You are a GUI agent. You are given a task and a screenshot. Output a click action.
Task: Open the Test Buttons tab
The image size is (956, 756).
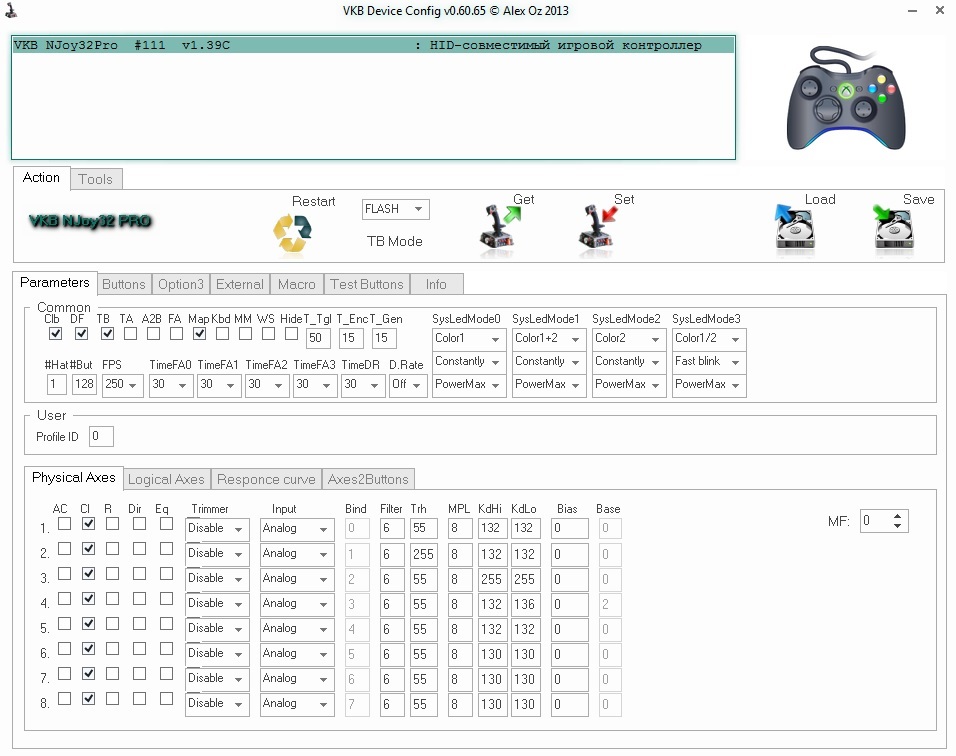click(x=366, y=284)
